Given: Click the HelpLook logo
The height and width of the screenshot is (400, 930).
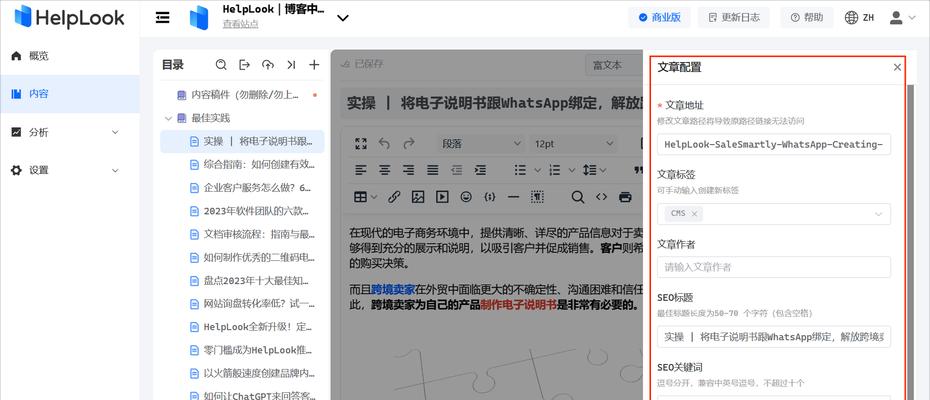Looking at the screenshot, I should (69, 17).
